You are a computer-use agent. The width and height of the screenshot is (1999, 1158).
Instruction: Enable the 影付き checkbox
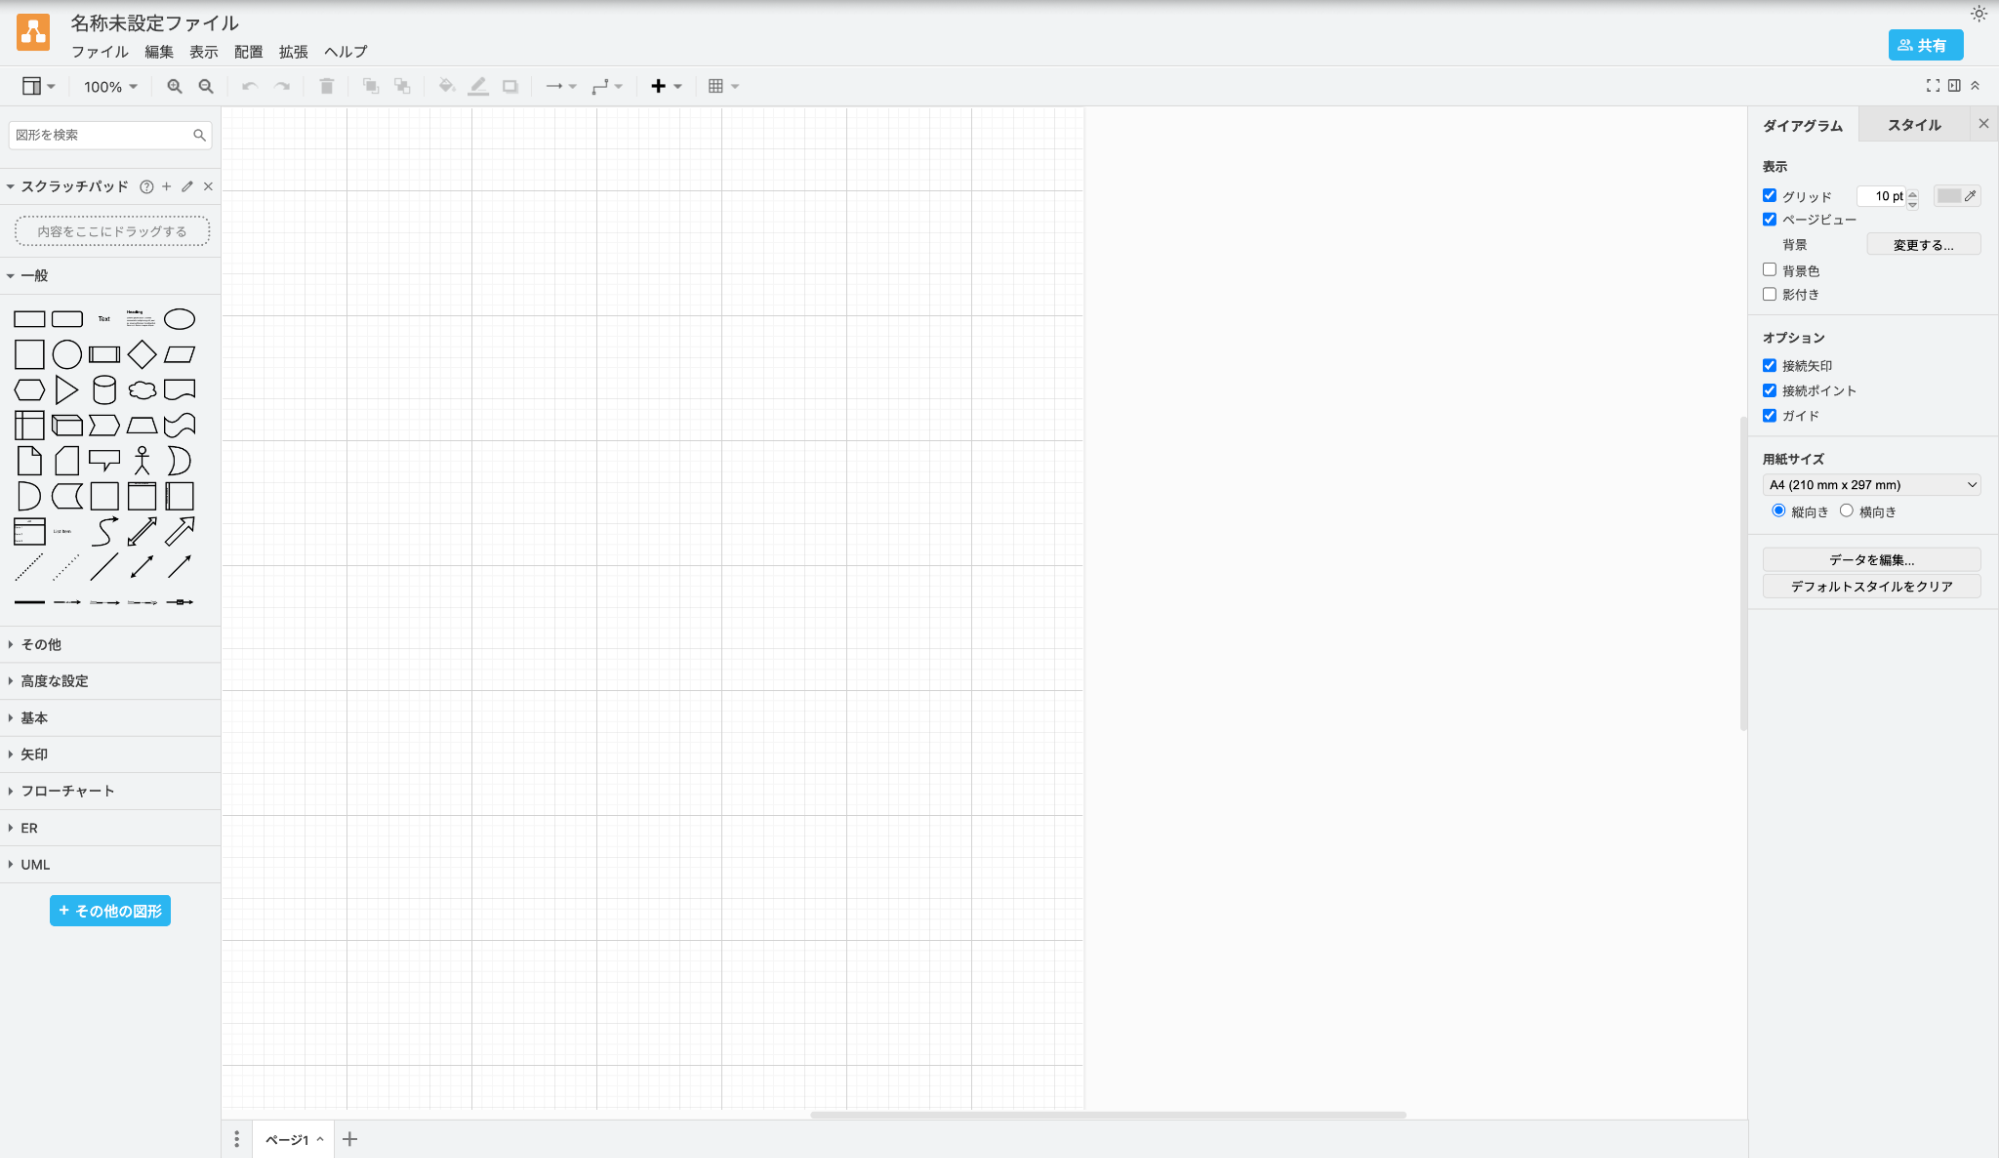(1769, 294)
